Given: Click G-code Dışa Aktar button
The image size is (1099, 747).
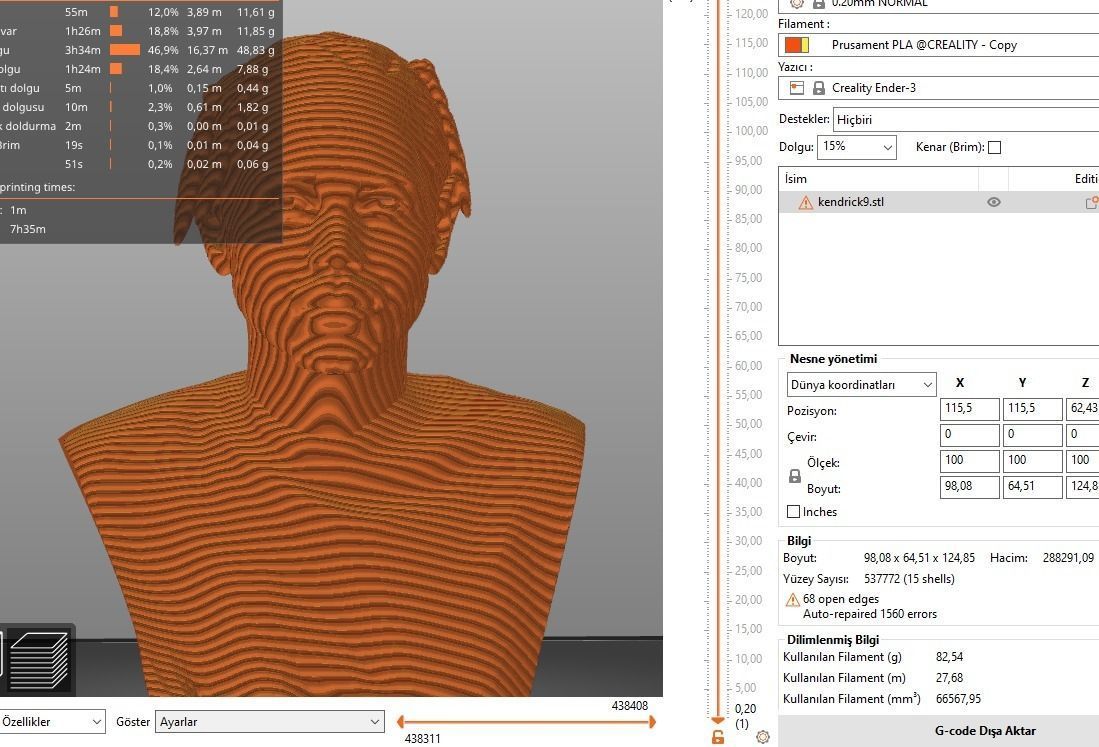Looking at the screenshot, I should coord(938,731).
